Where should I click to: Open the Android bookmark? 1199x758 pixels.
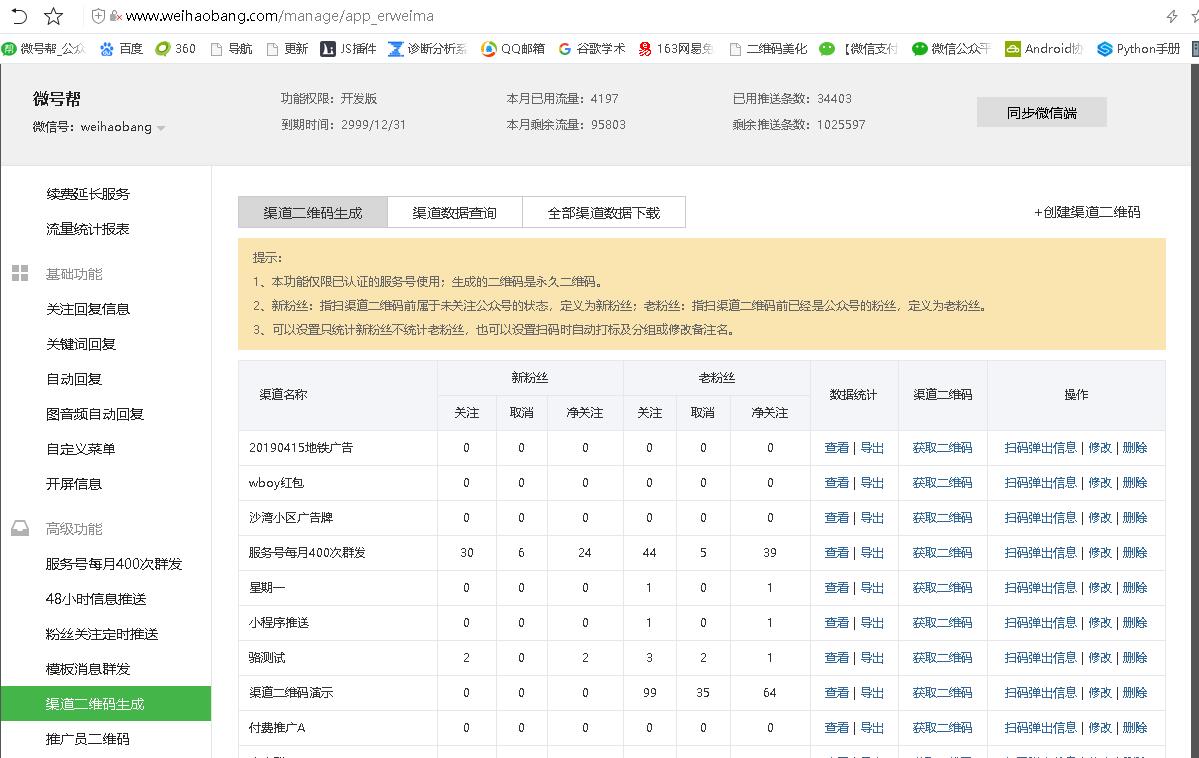point(1044,49)
